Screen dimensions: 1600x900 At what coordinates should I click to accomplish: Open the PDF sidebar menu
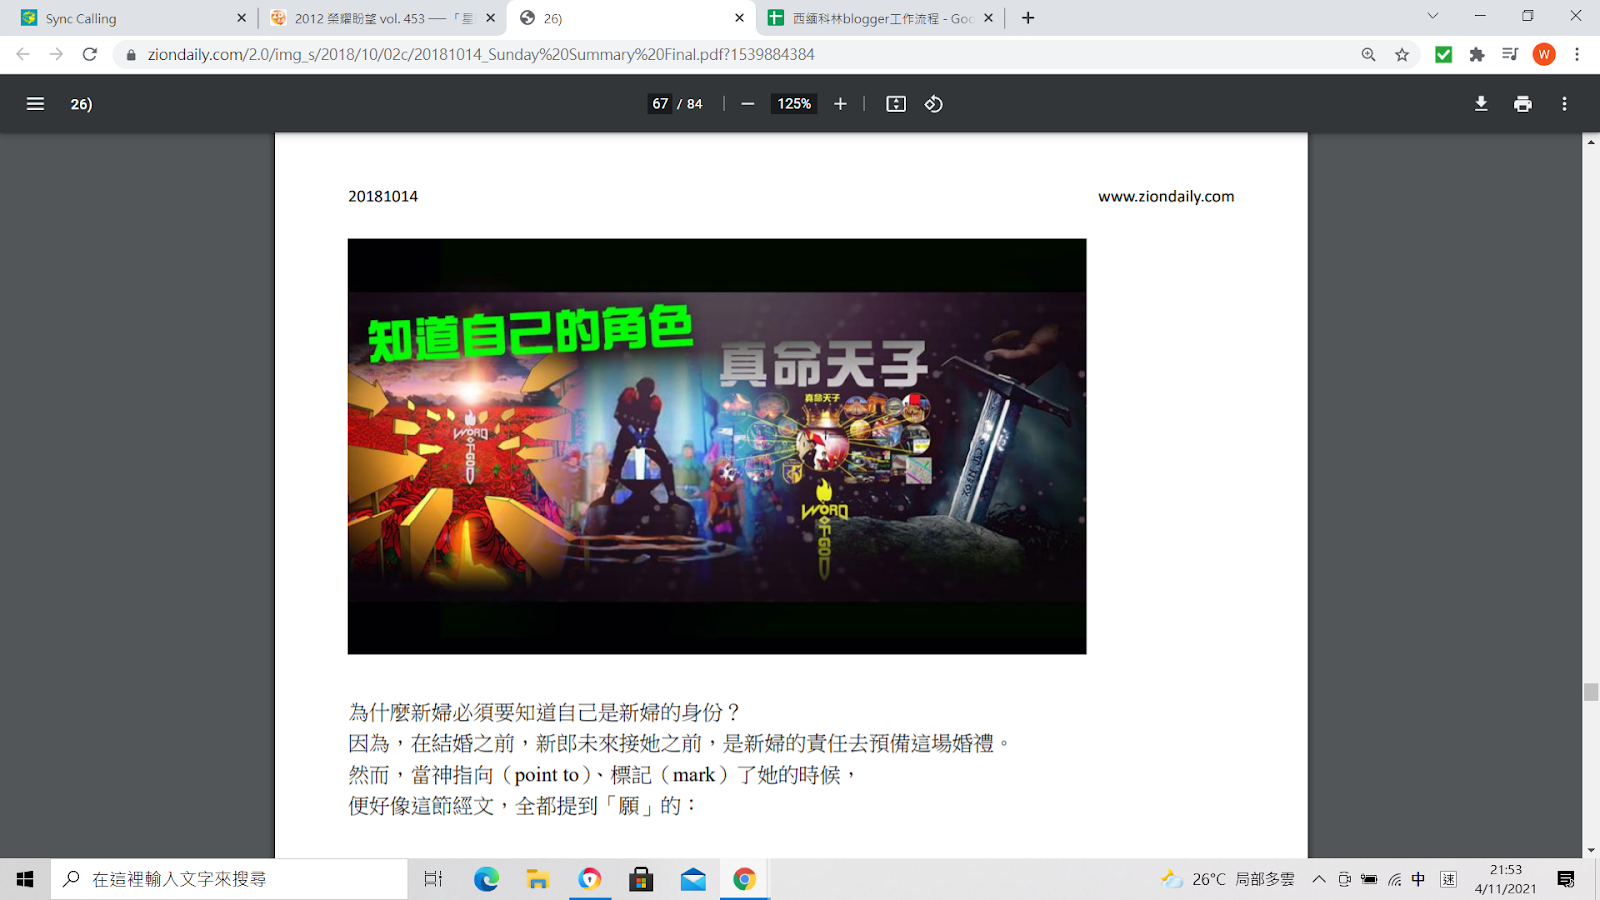[x=35, y=104]
